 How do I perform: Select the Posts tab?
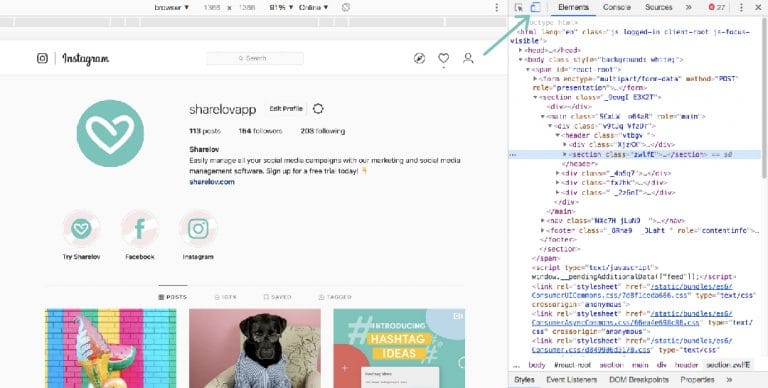click(x=172, y=297)
